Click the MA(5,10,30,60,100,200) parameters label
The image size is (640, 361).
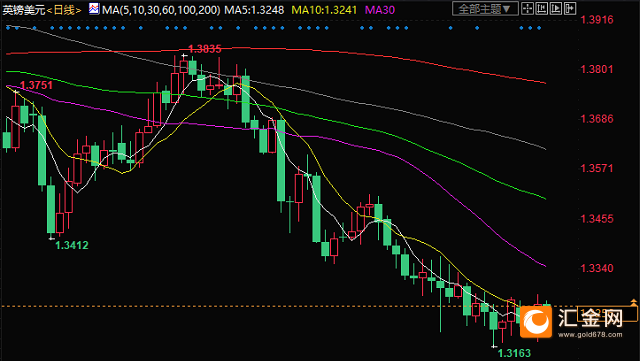click(x=161, y=10)
